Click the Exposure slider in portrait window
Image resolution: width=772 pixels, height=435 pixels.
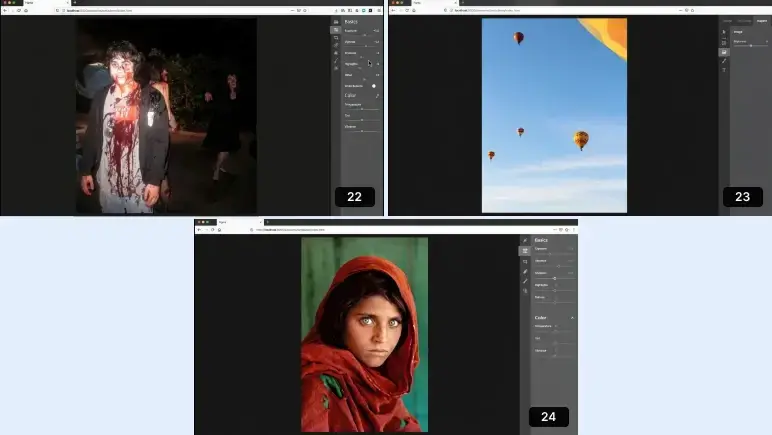click(554, 254)
